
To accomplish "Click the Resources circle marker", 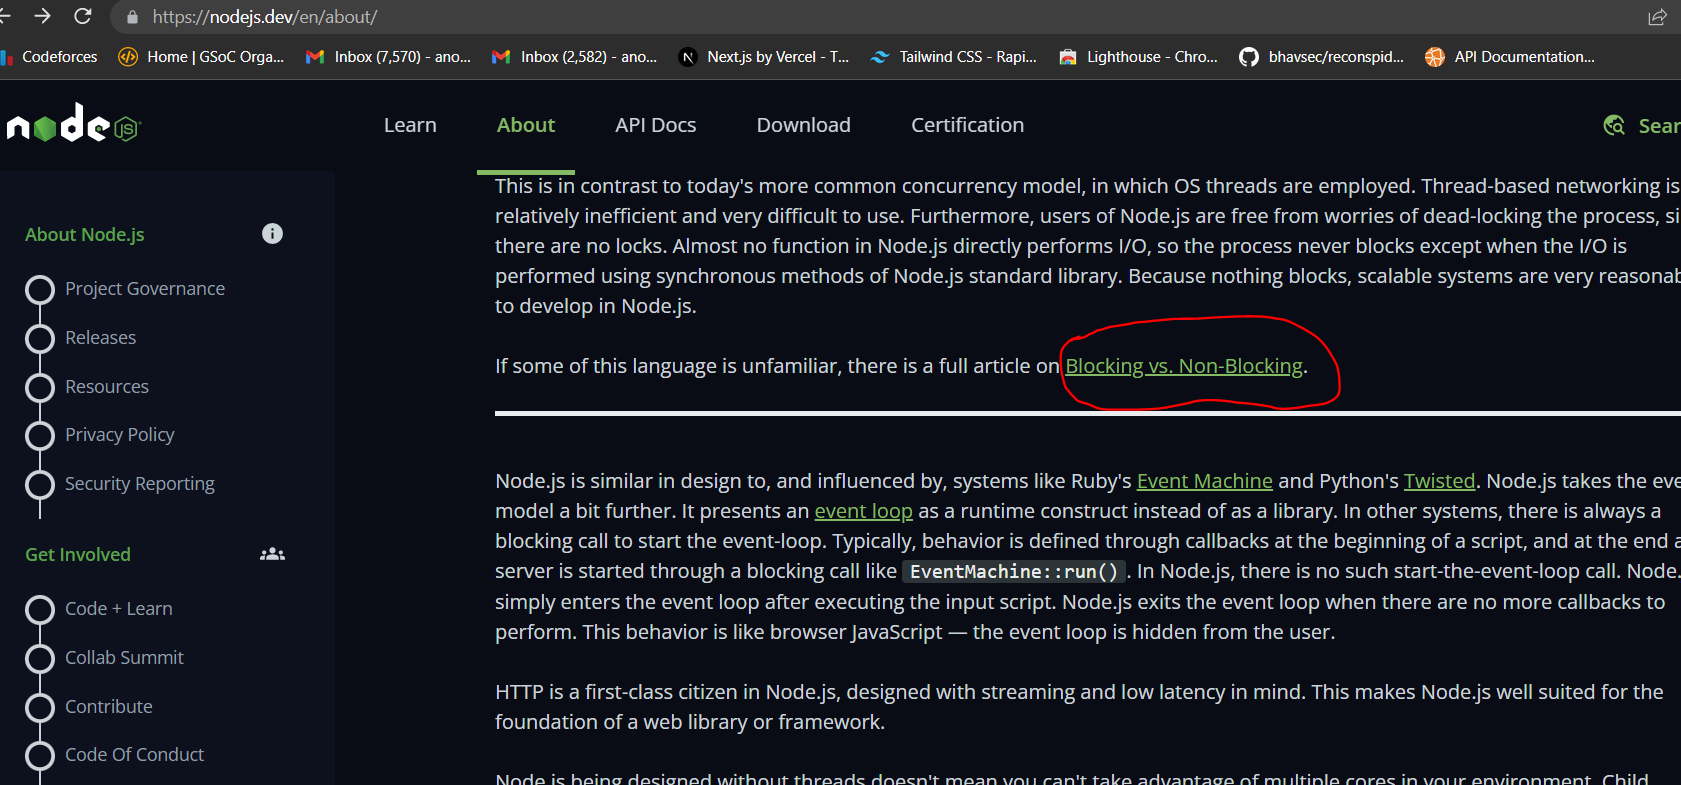I will tap(40, 387).
